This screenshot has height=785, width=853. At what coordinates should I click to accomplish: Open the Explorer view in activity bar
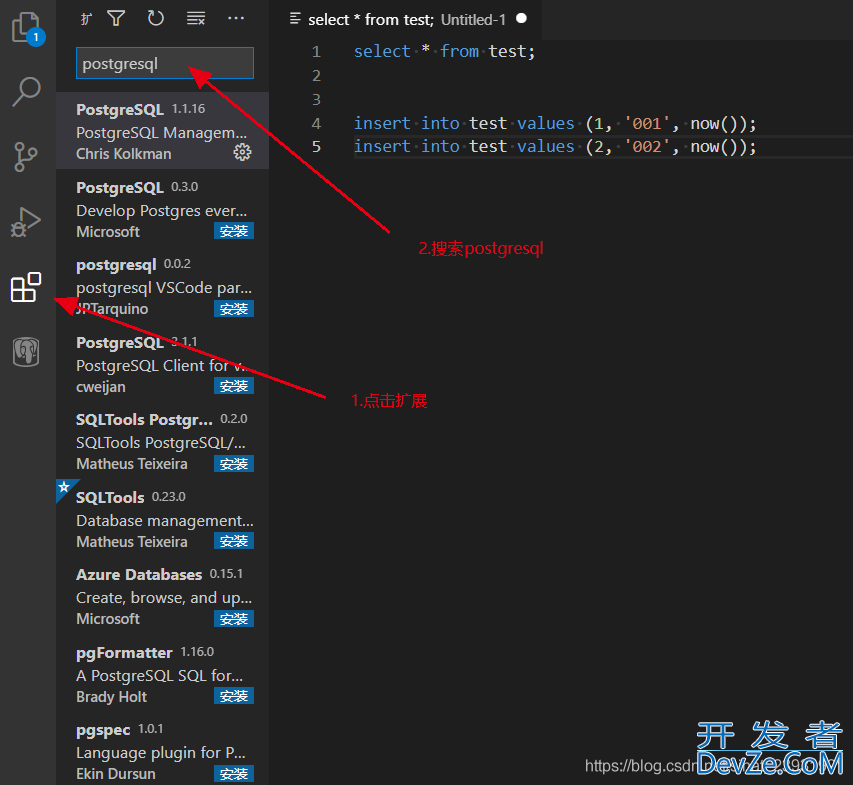pyautogui.click(x=26, y=27)
